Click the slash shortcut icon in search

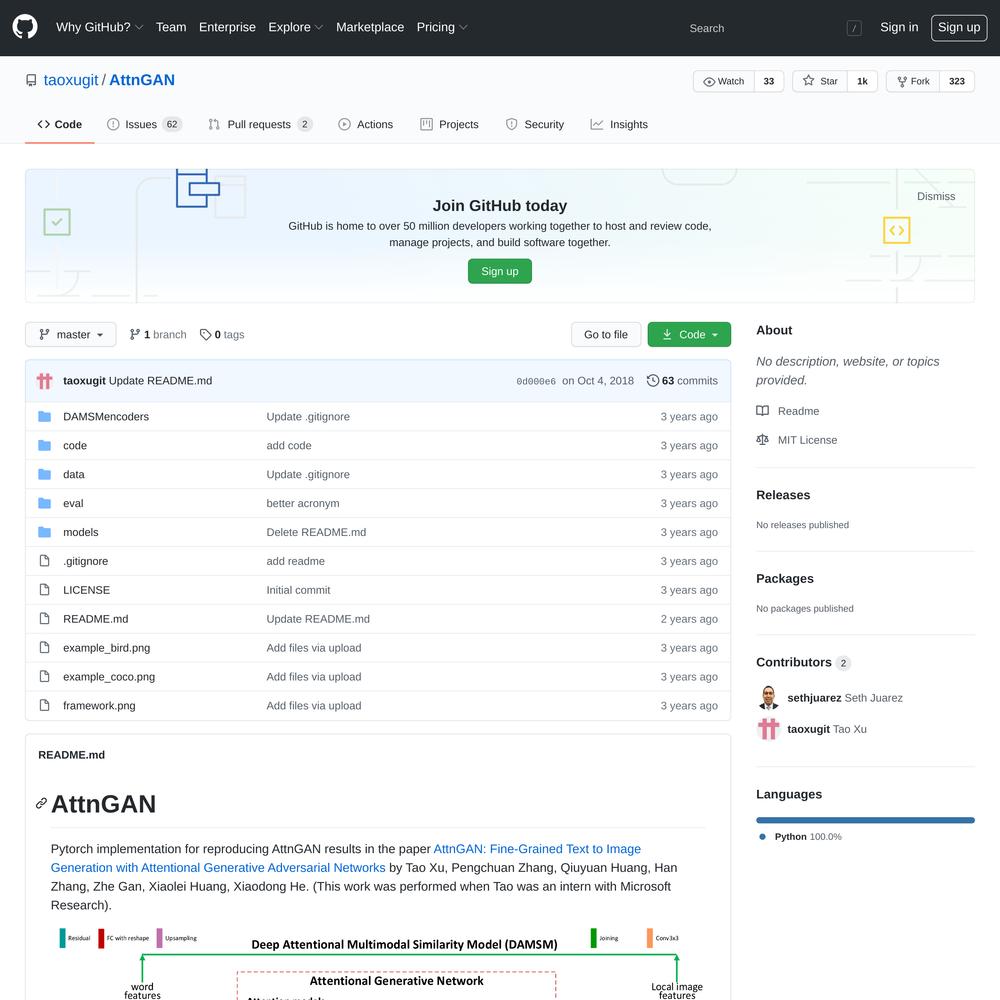854,28
